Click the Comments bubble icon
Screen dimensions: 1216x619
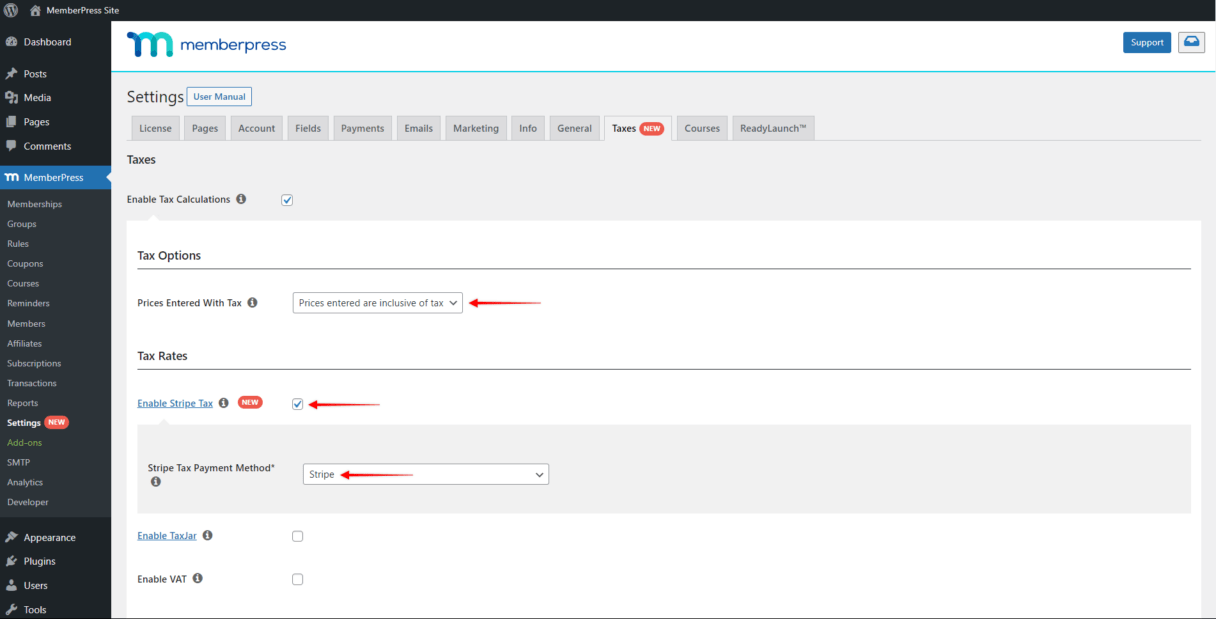click(x=11, y=146)
